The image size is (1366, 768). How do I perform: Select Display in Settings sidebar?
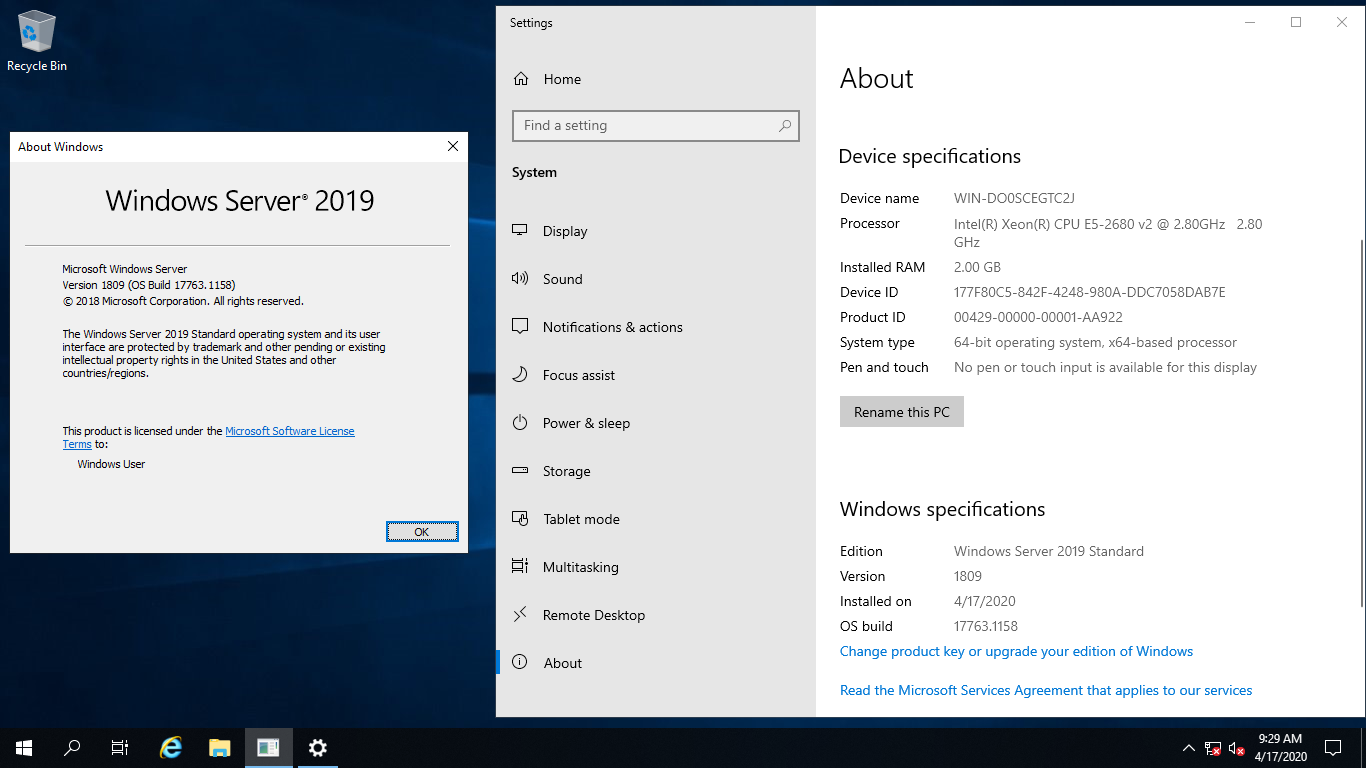tap(656, 231)
